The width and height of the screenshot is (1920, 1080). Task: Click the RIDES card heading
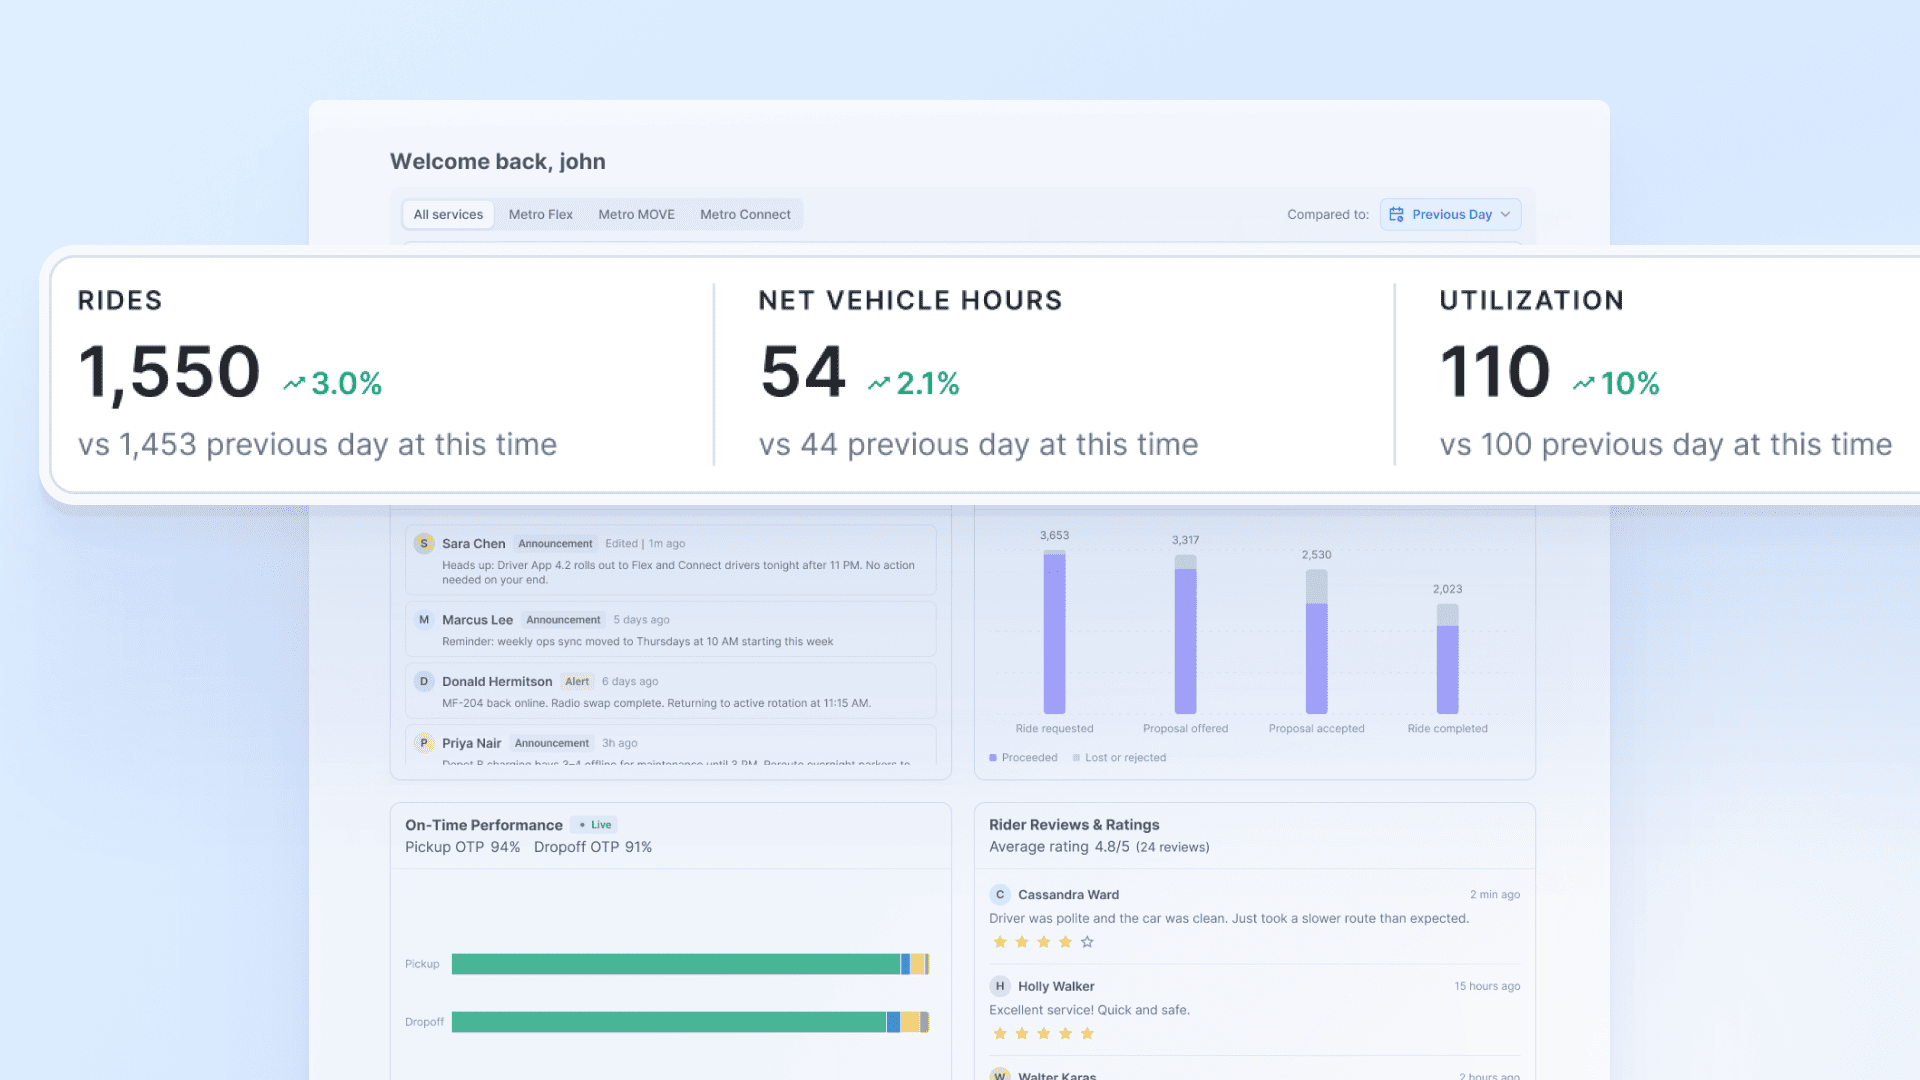tap(120, 300)
